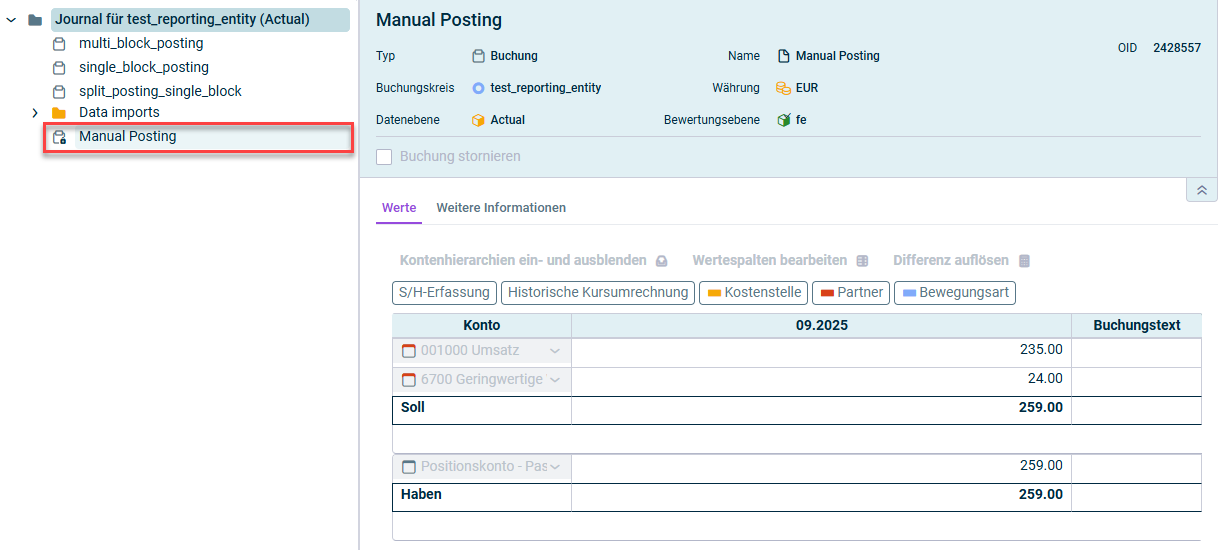Viewport: 1220px width, 550px height.
Task: Click the red Partner color swatch
Action: click(827, 293)
